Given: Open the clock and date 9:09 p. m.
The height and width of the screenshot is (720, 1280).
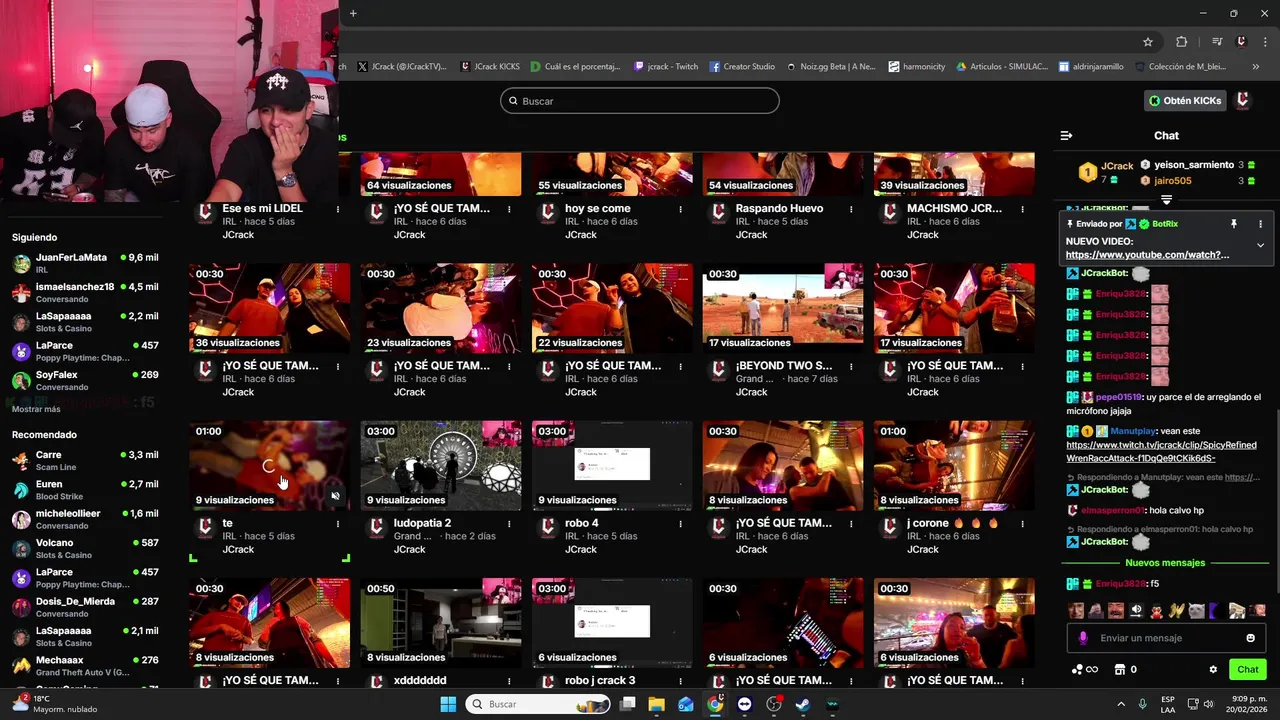Looking at the screenshot, I should click(1246, 704).
